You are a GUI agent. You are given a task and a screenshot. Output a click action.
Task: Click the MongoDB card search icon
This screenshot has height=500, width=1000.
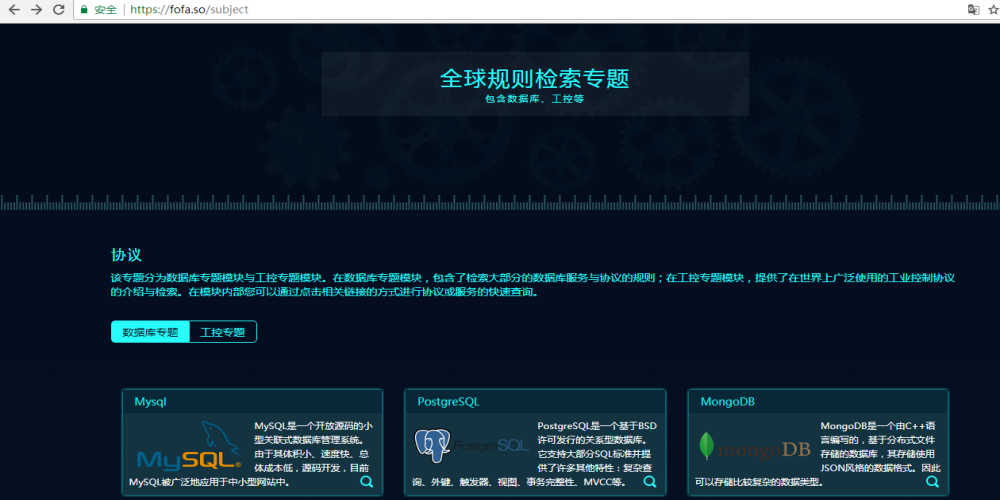(x=932, y=482)
